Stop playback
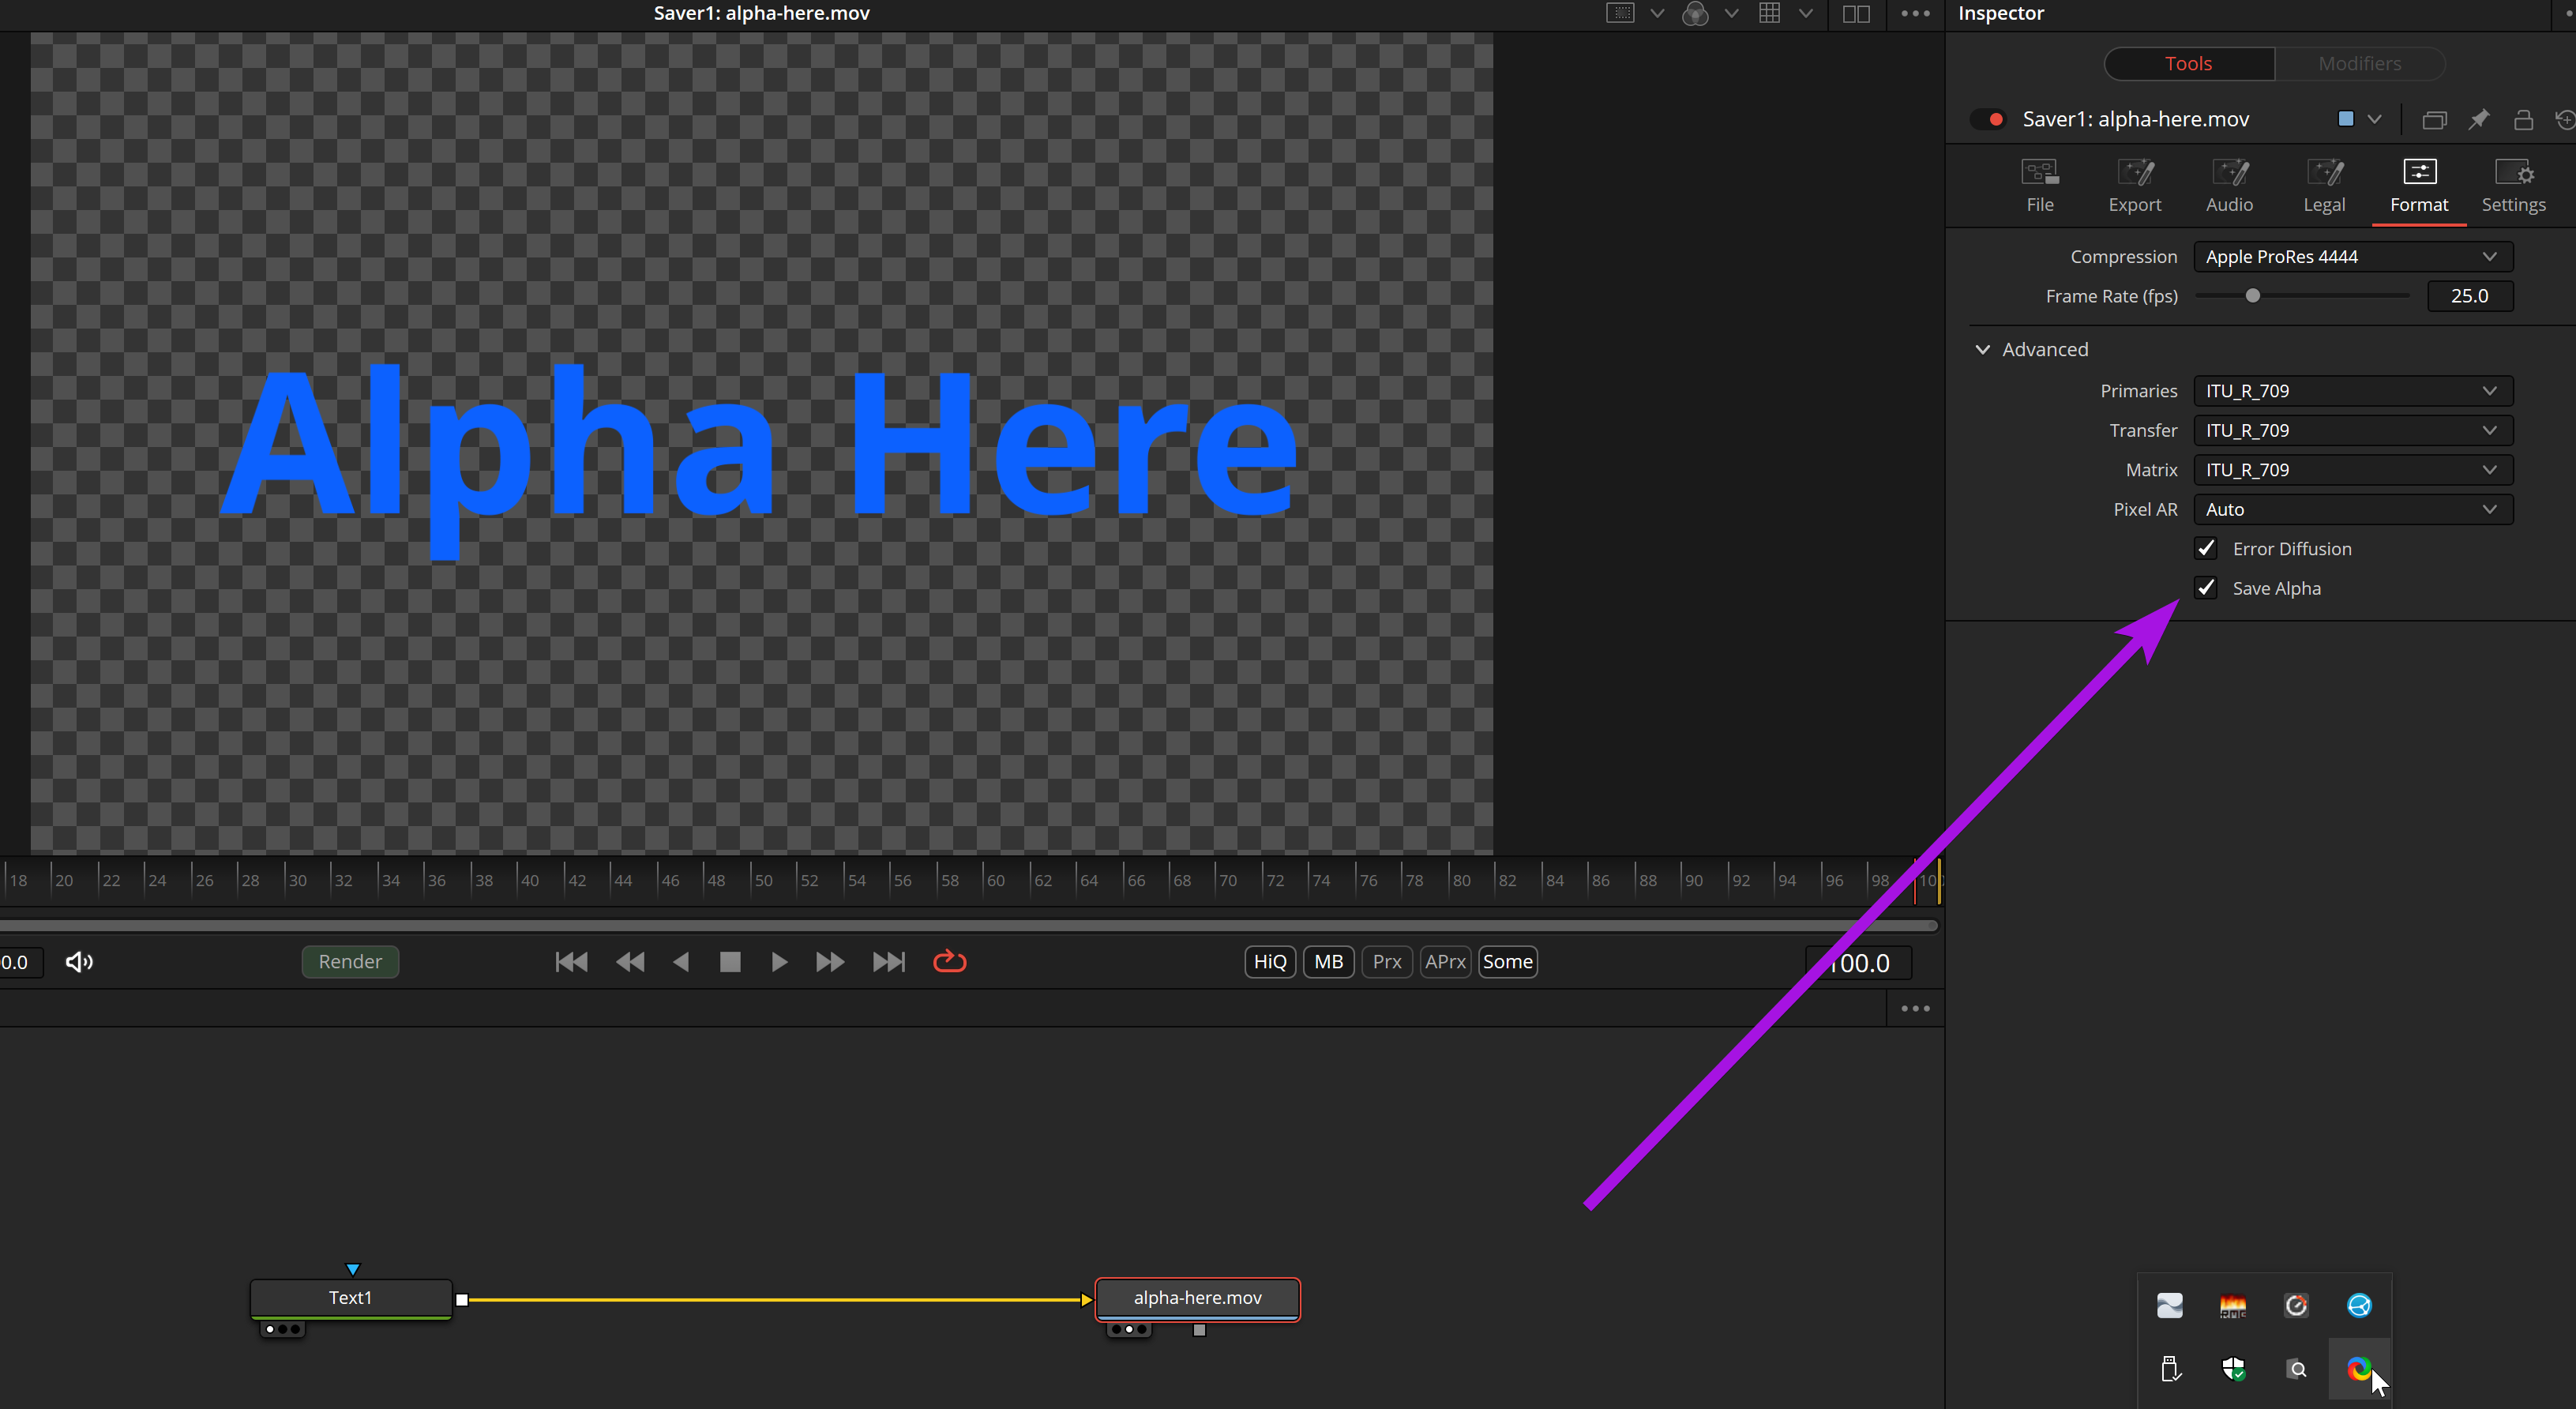 730,962
